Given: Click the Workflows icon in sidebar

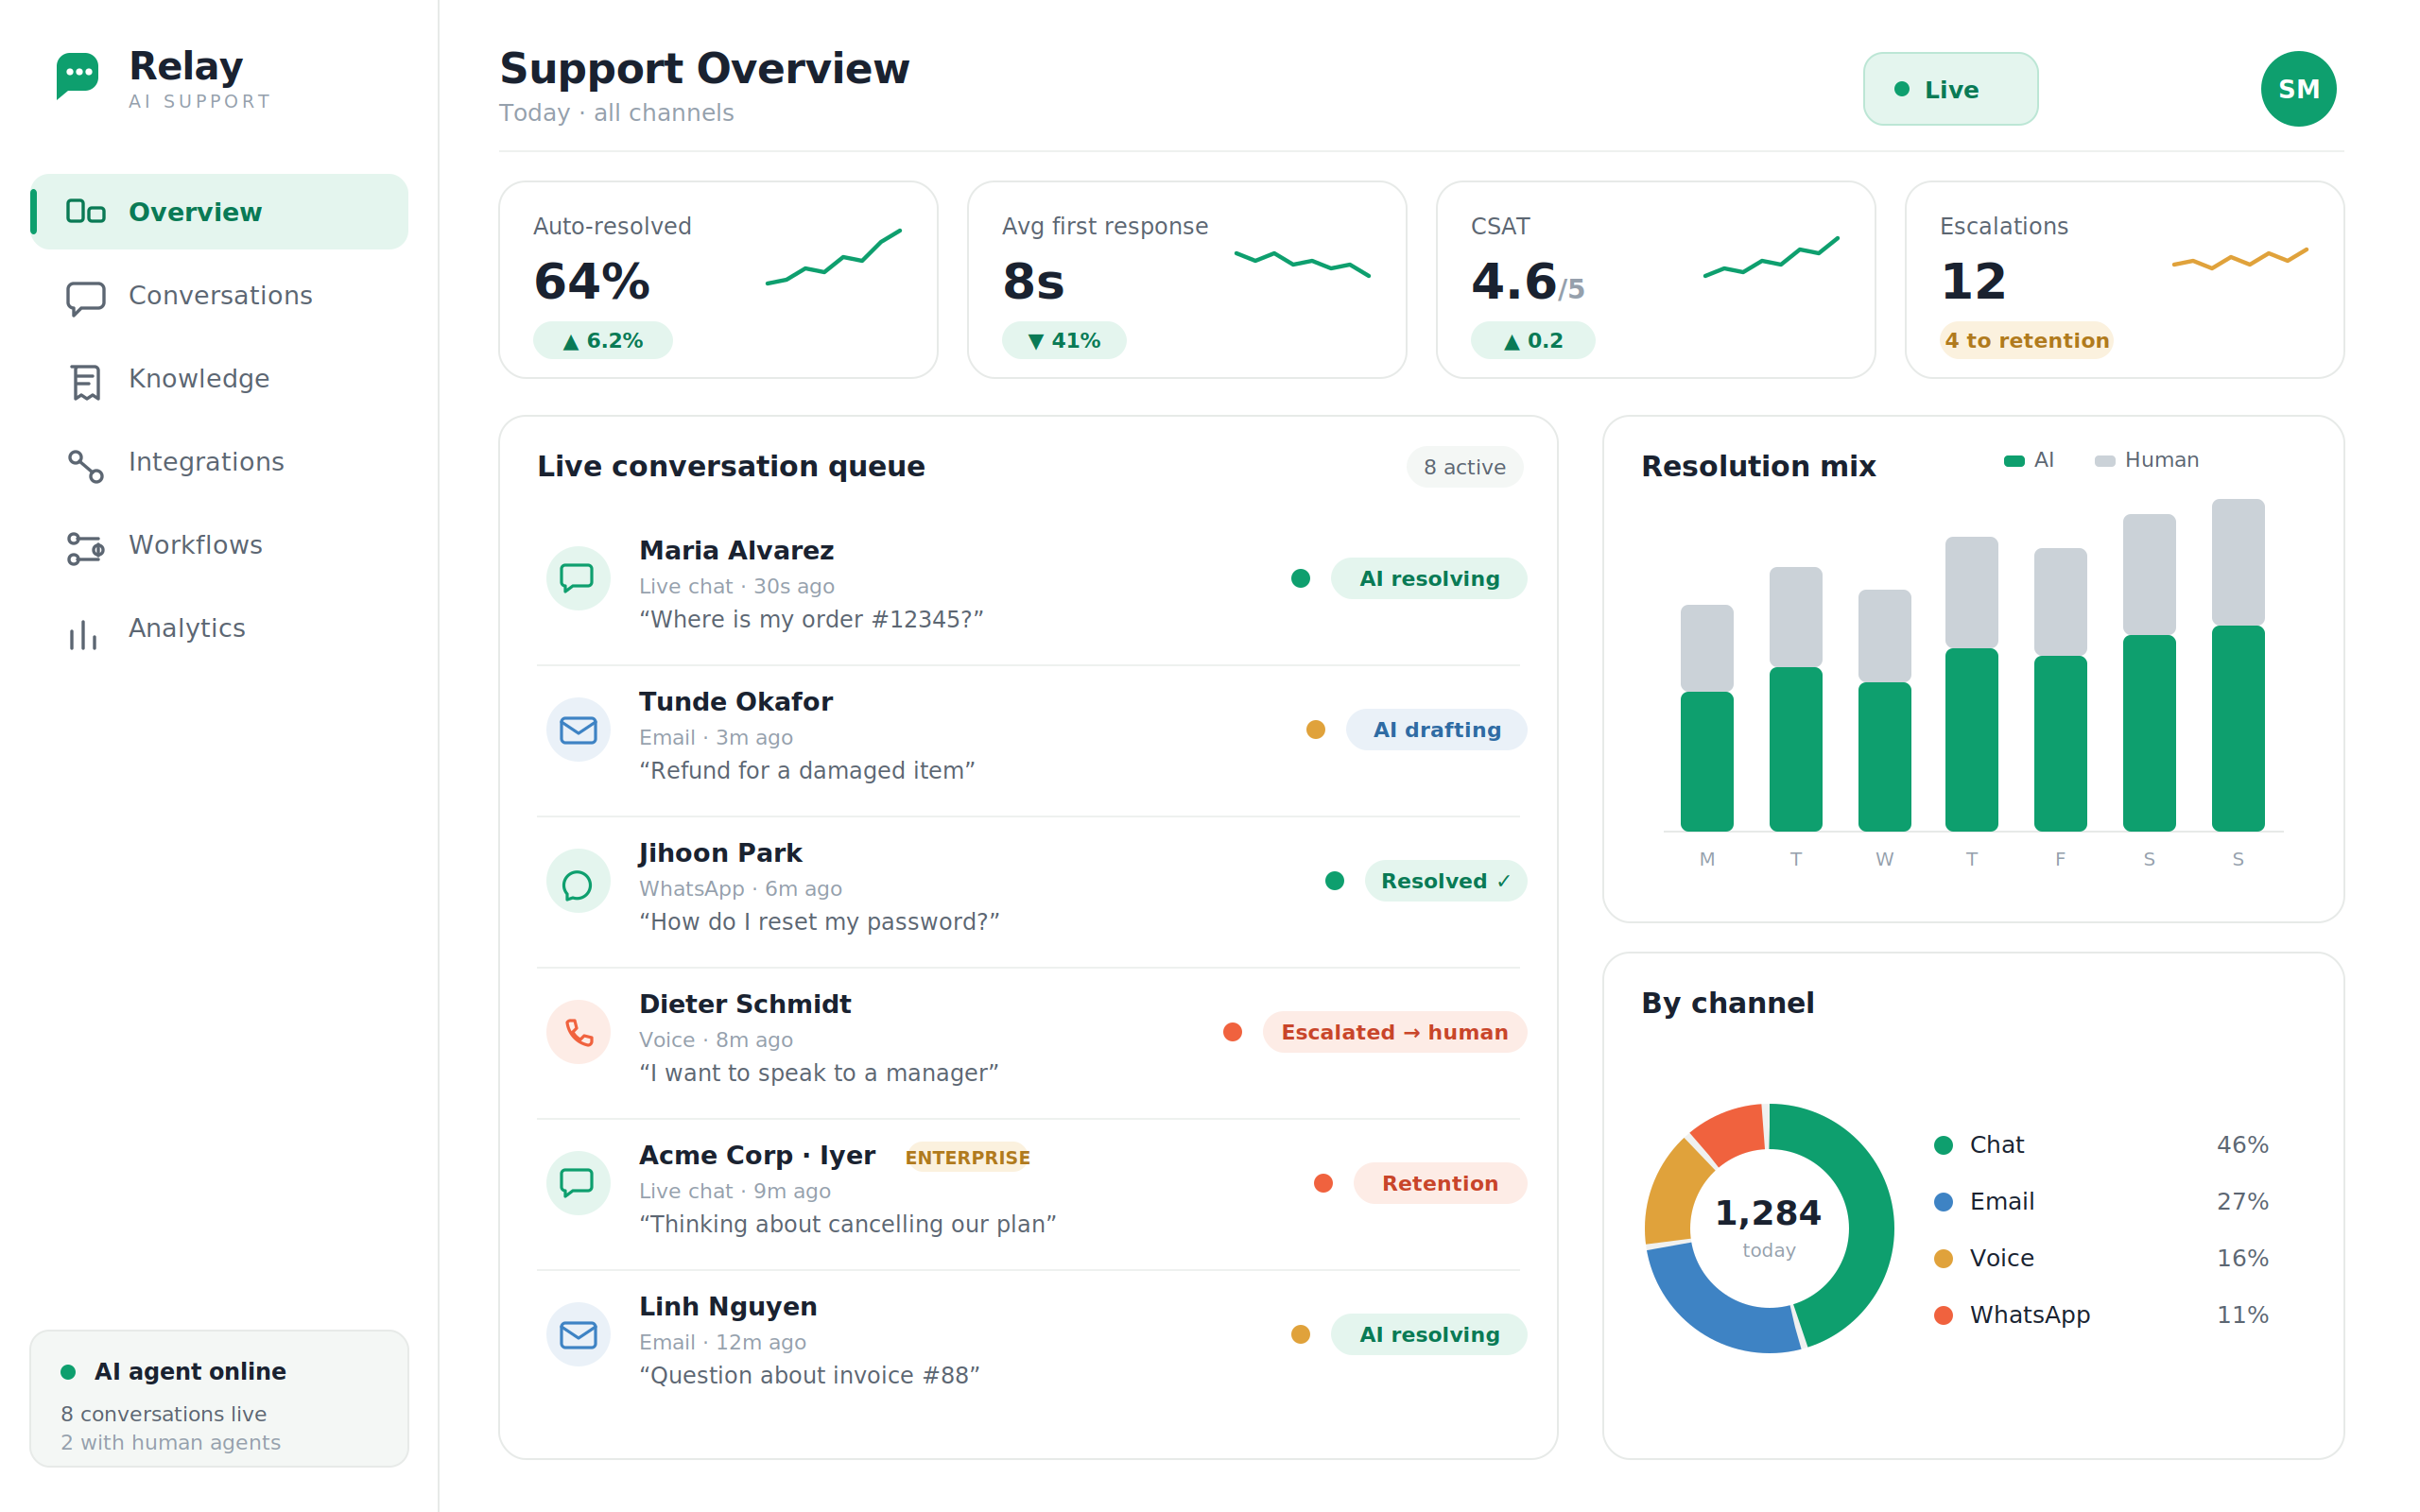Looking at the screenshot, I should [x=85, y=548].
